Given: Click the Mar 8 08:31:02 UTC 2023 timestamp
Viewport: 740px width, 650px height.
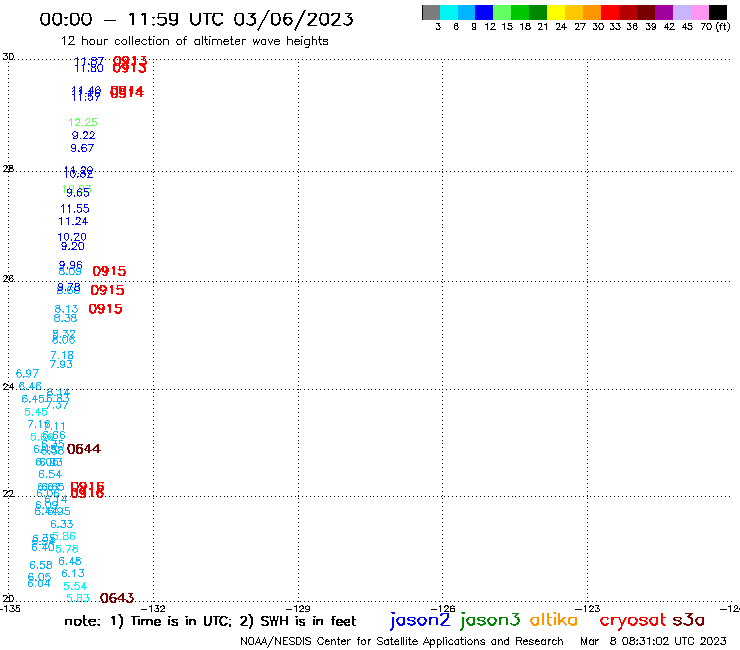Looking at the screenshot, I should coord(653,641).
